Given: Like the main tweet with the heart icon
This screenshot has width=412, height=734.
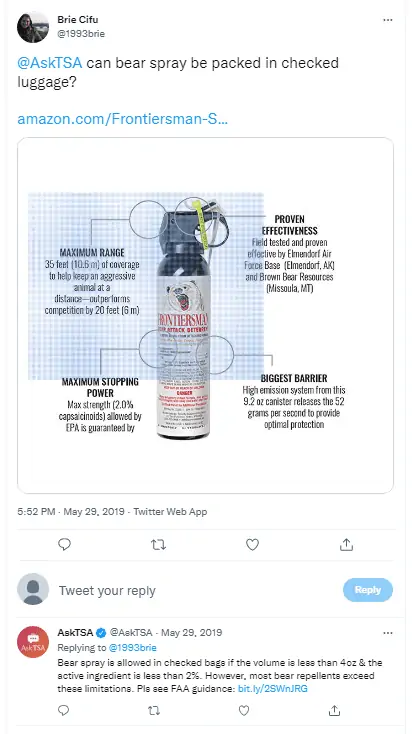Looking at the screenshot, I should click(x=252, y=544).
